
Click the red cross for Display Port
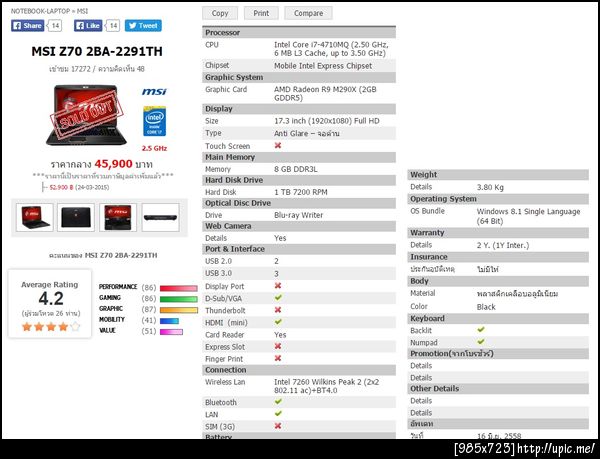click(x=278, y=286)
